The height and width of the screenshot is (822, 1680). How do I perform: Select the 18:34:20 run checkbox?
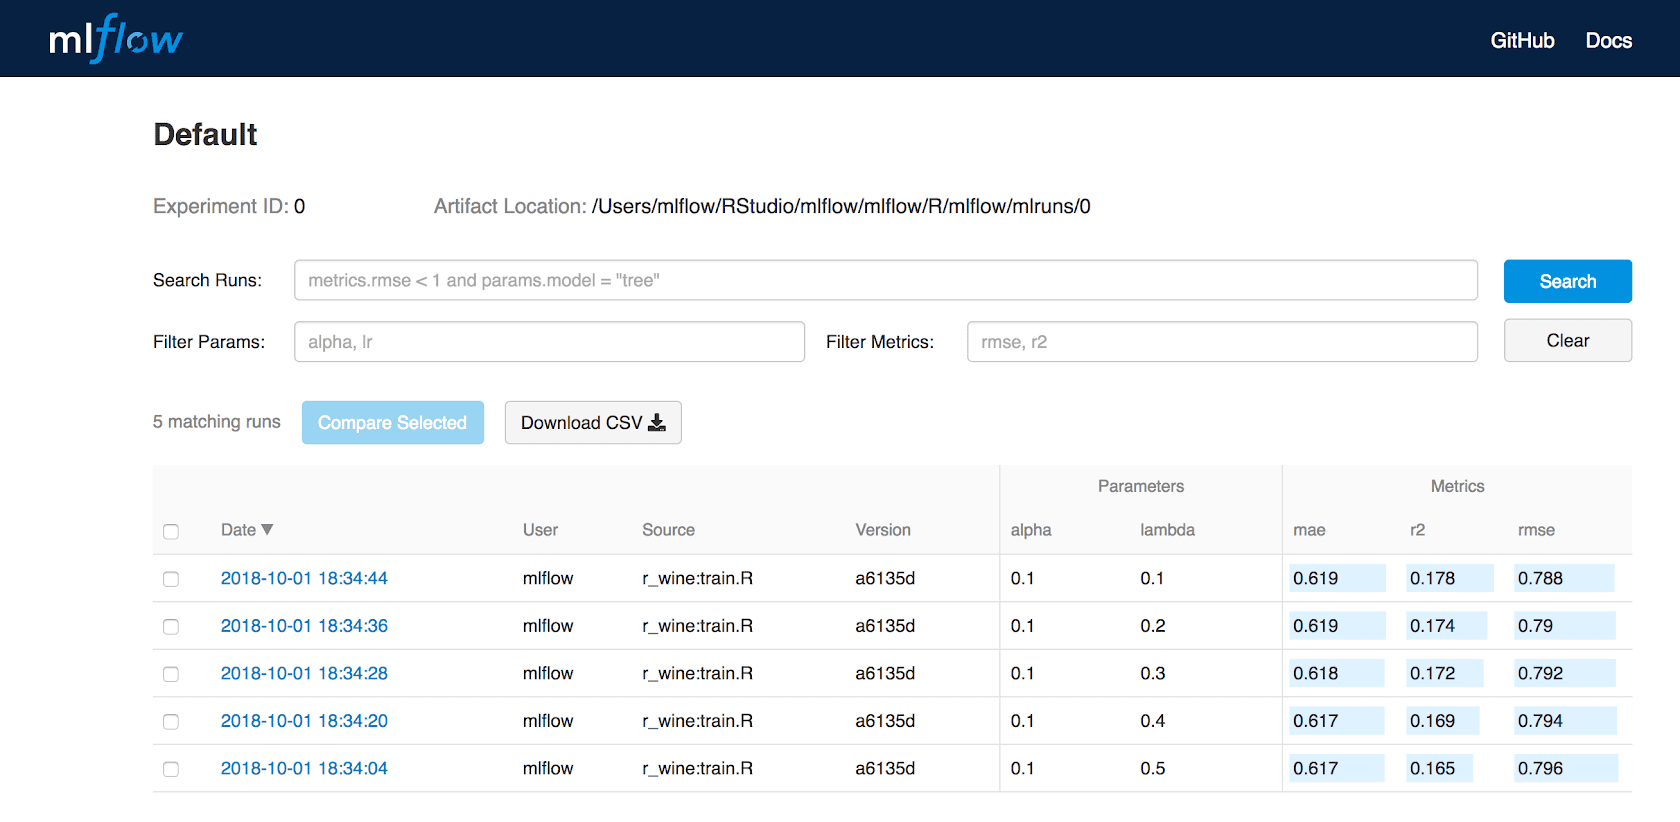click(x=171, y=722)
